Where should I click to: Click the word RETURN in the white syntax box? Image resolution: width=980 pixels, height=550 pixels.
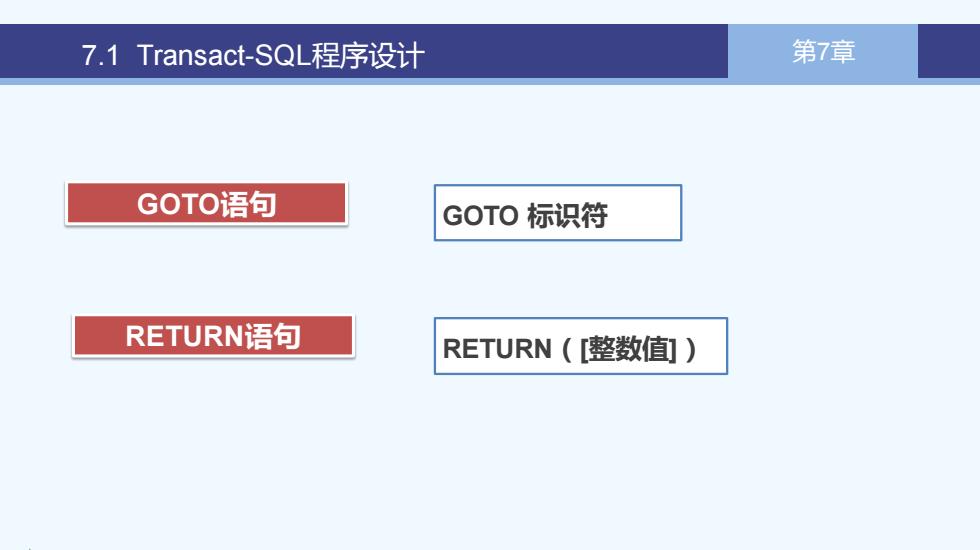click(497, 349)
